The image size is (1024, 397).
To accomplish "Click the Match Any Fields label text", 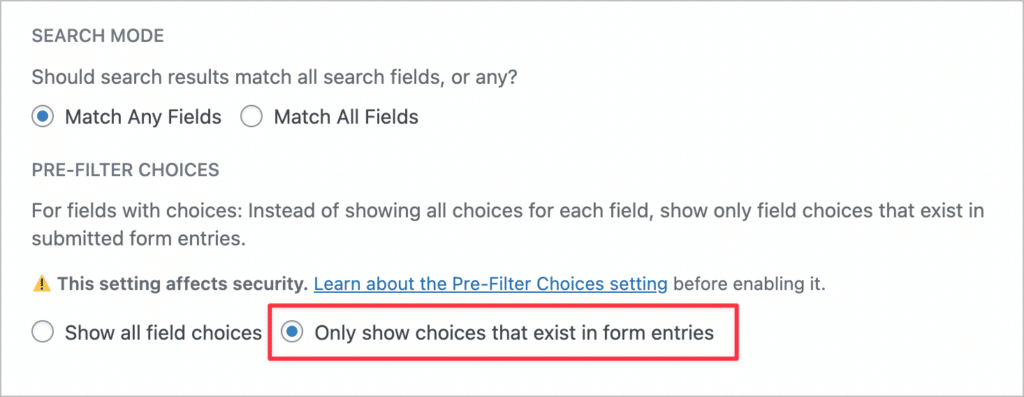I will tap(143, 118).
